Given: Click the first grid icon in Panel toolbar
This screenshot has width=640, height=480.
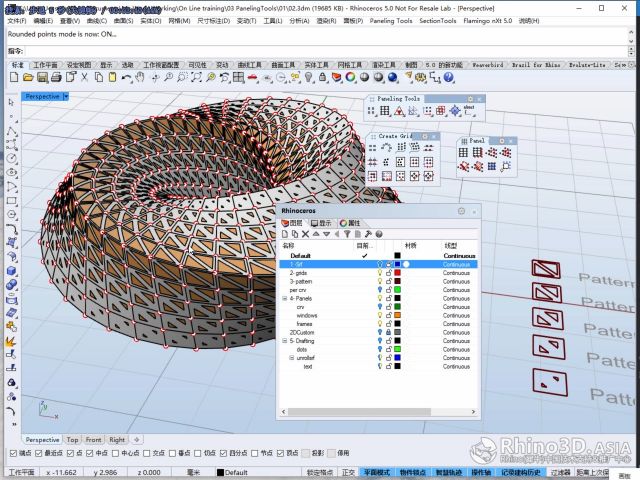Looking at the screenshot, I should (463, 152).
